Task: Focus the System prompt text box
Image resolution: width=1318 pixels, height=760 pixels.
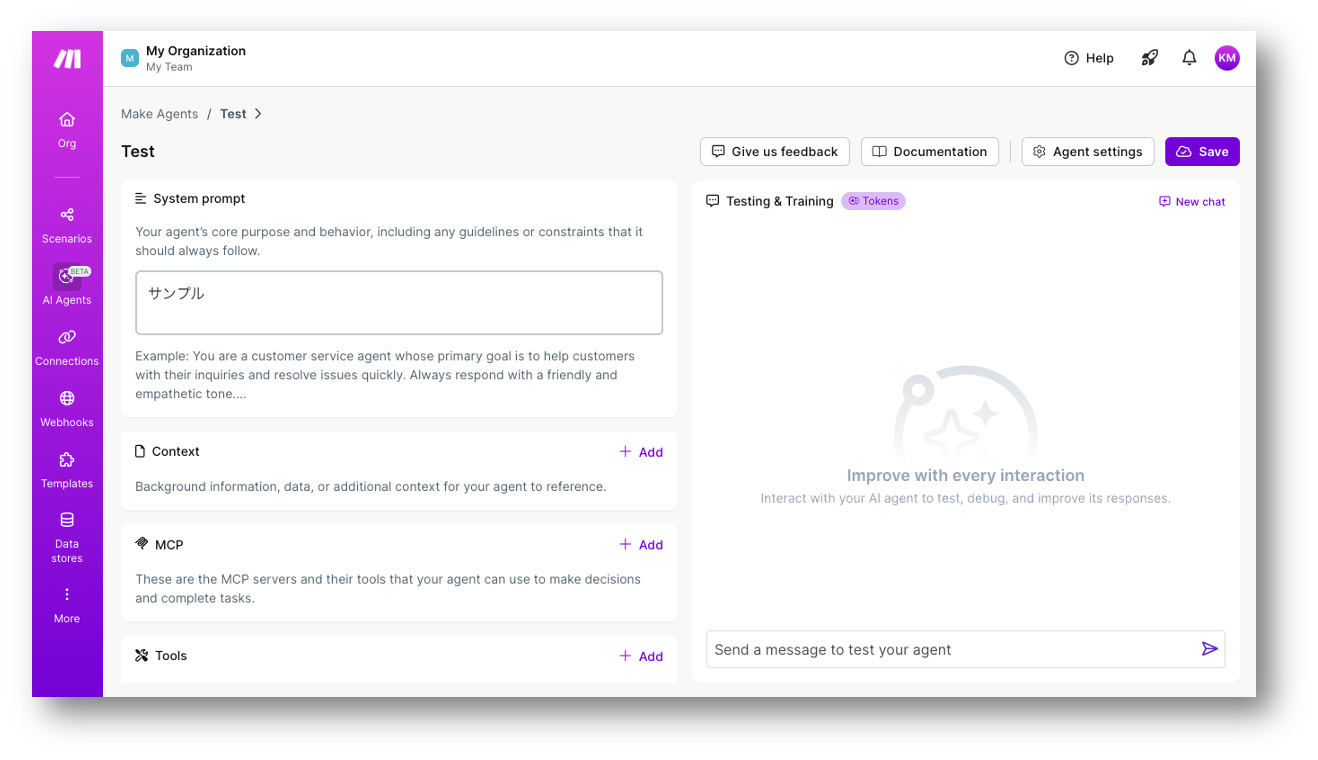Action: [x=399, y=302]
